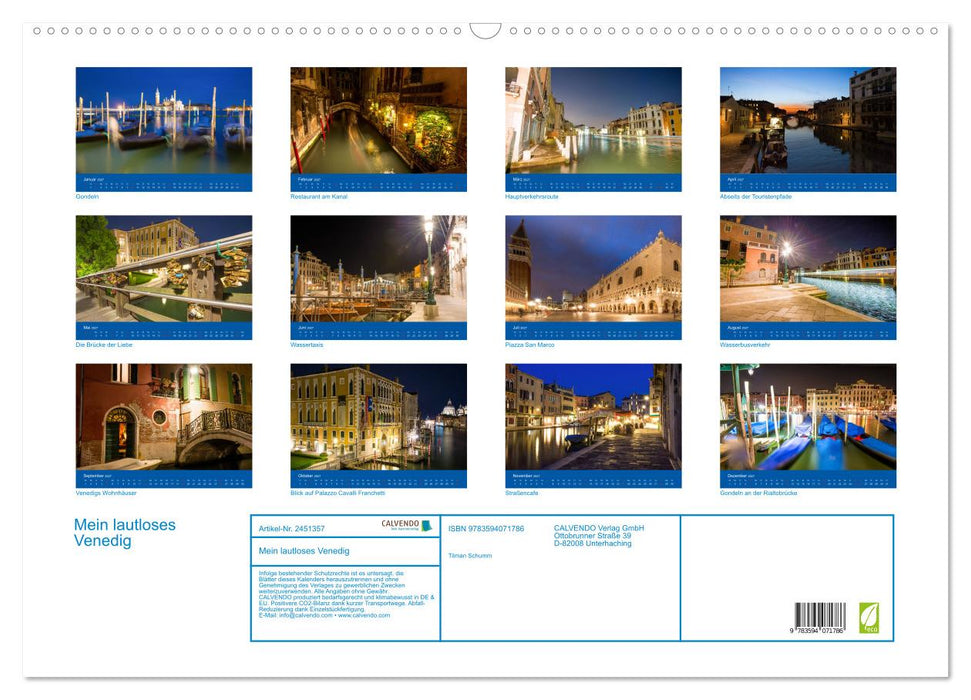Open the Hauptverkehrsroute March photo

click(593, 120)
